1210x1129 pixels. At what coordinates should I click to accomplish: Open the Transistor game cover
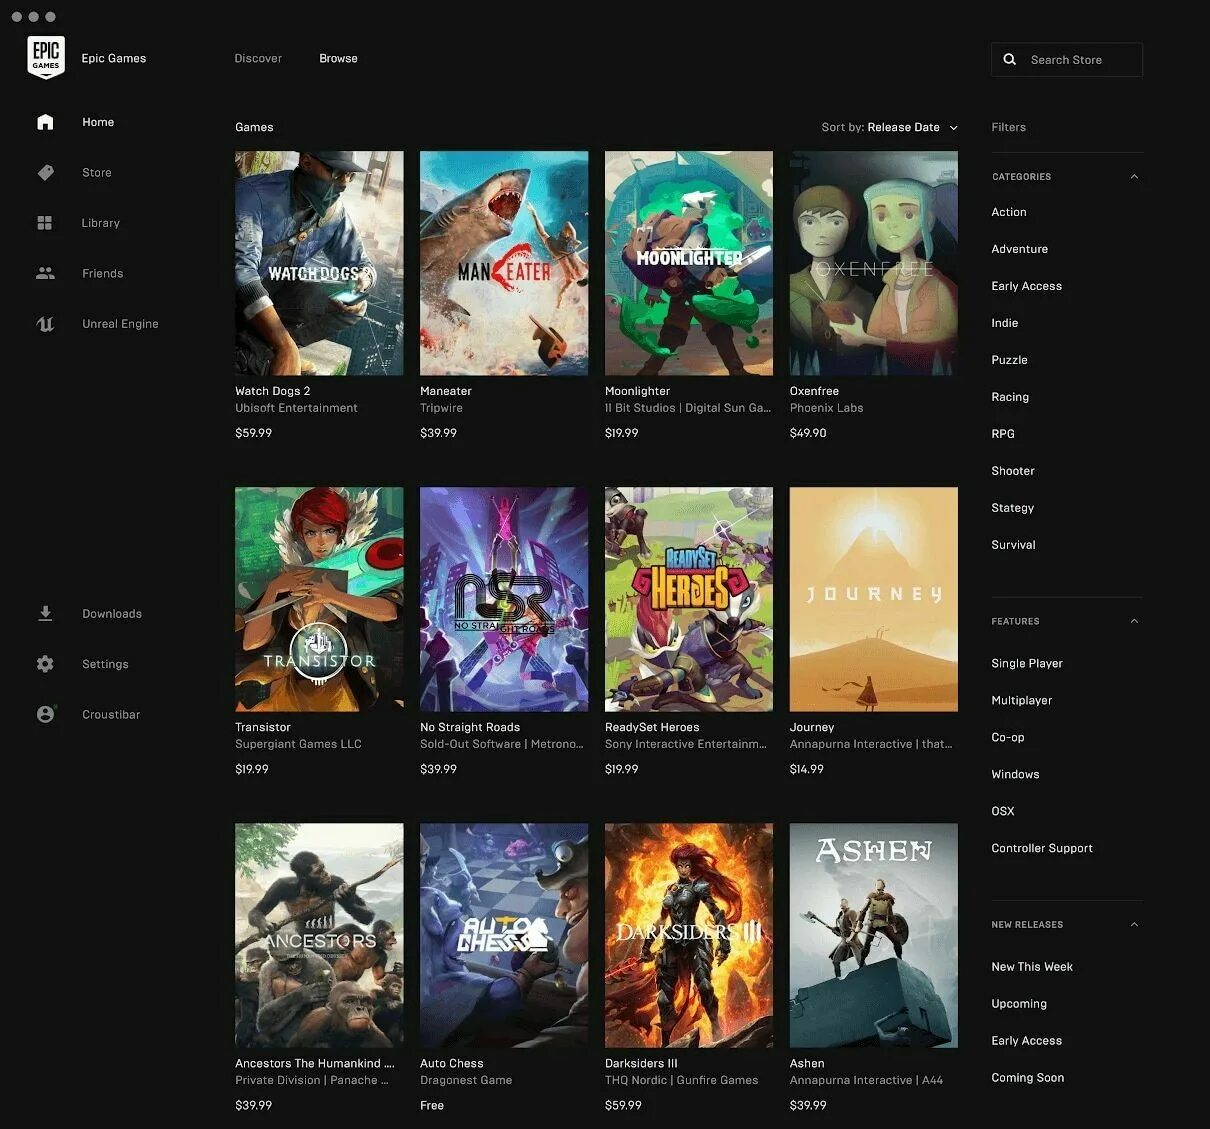tap(319, 599)
